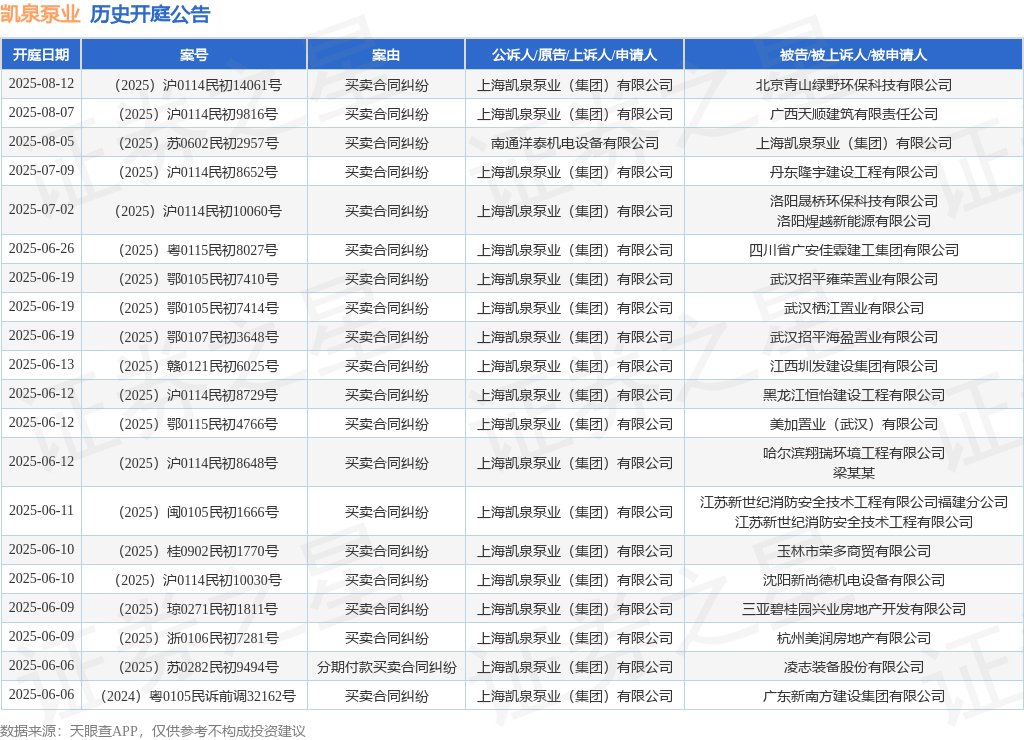Click the 分期付款买卖合同纠纷 case reason cell
The height and width of the screenshot is (740, 1024).
tap(387, 668)
